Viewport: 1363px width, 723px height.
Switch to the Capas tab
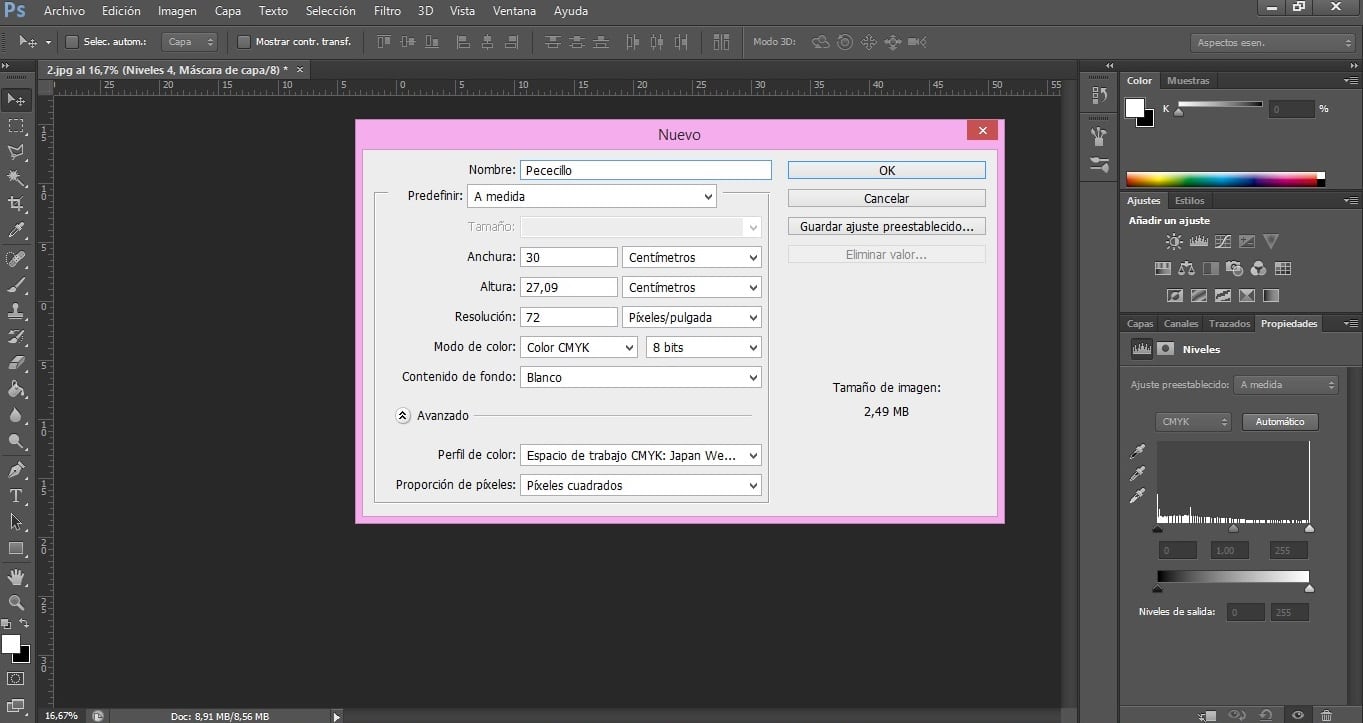click(1140, 323)
